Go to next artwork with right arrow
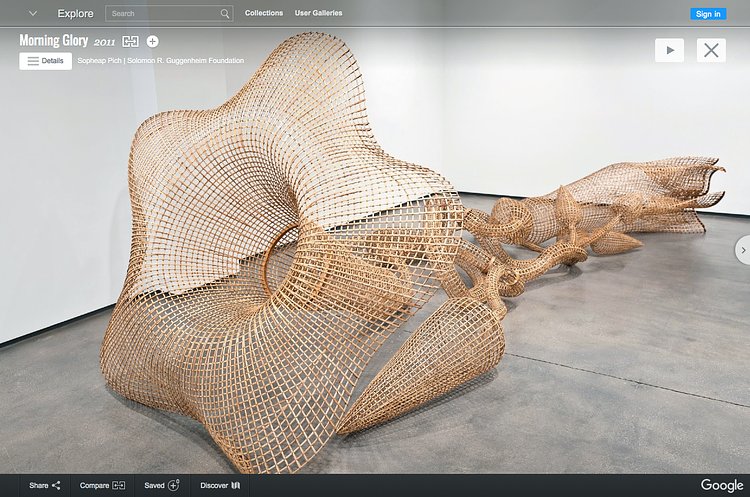750x497 pixels. pyautogui.click(x=741, y=249)
